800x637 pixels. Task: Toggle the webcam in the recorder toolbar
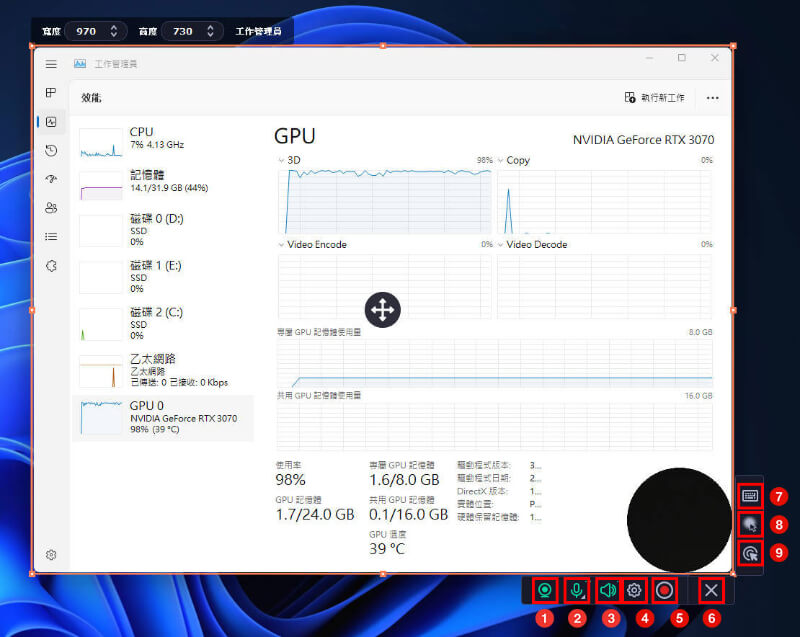[545, 591]
